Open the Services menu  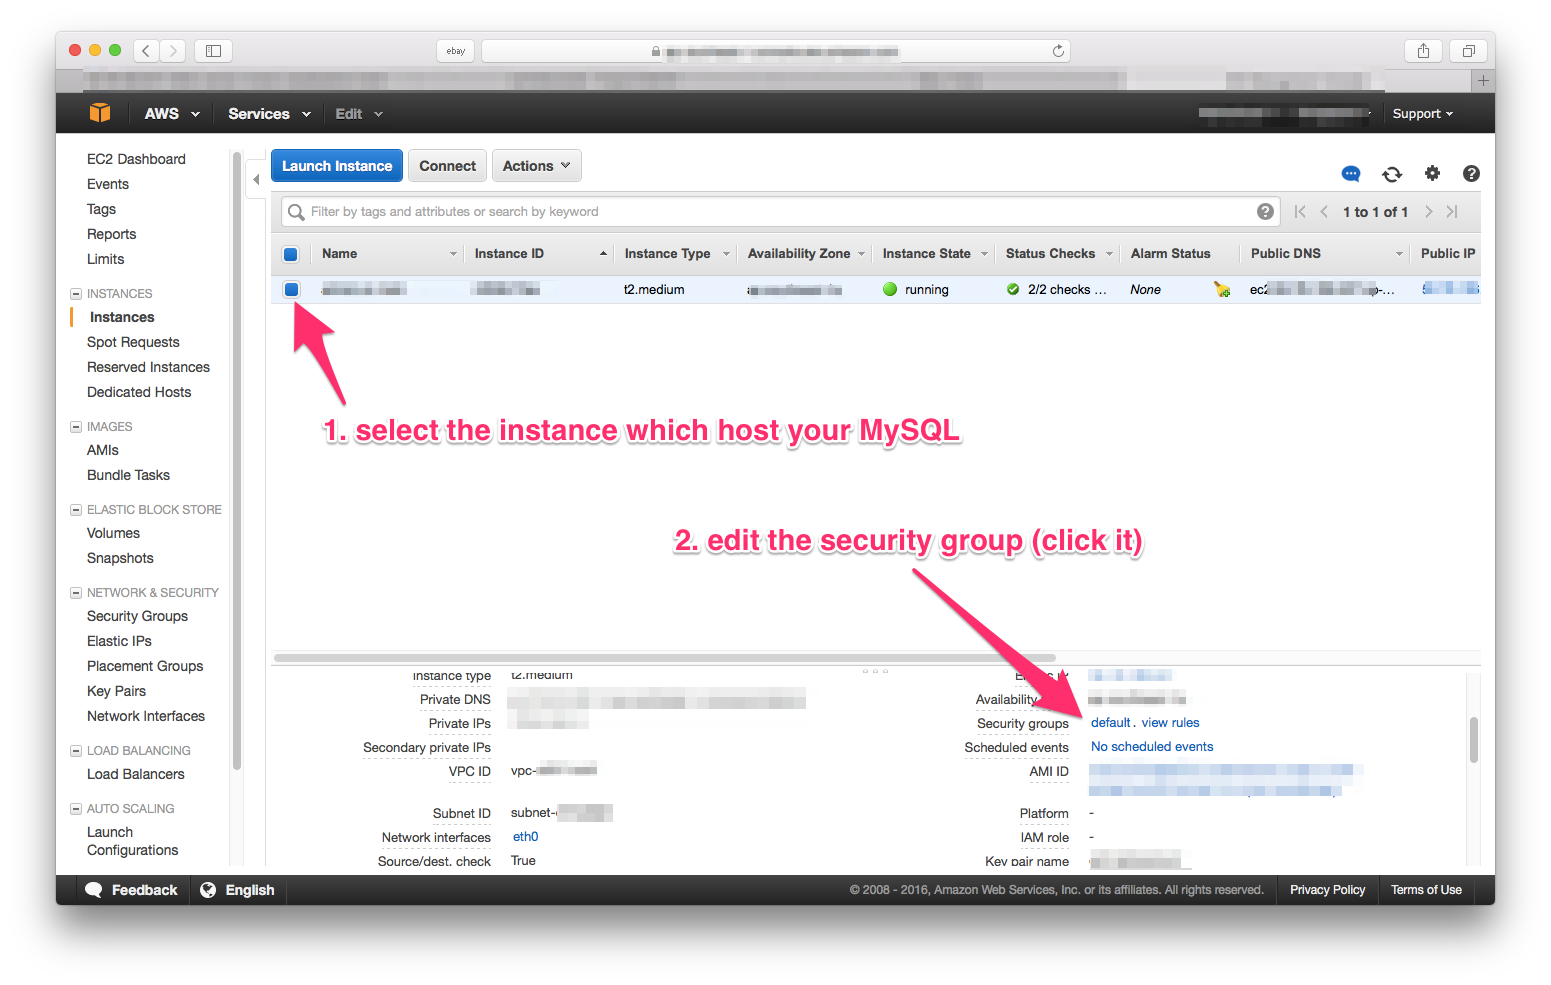click(x=269, y=114)
